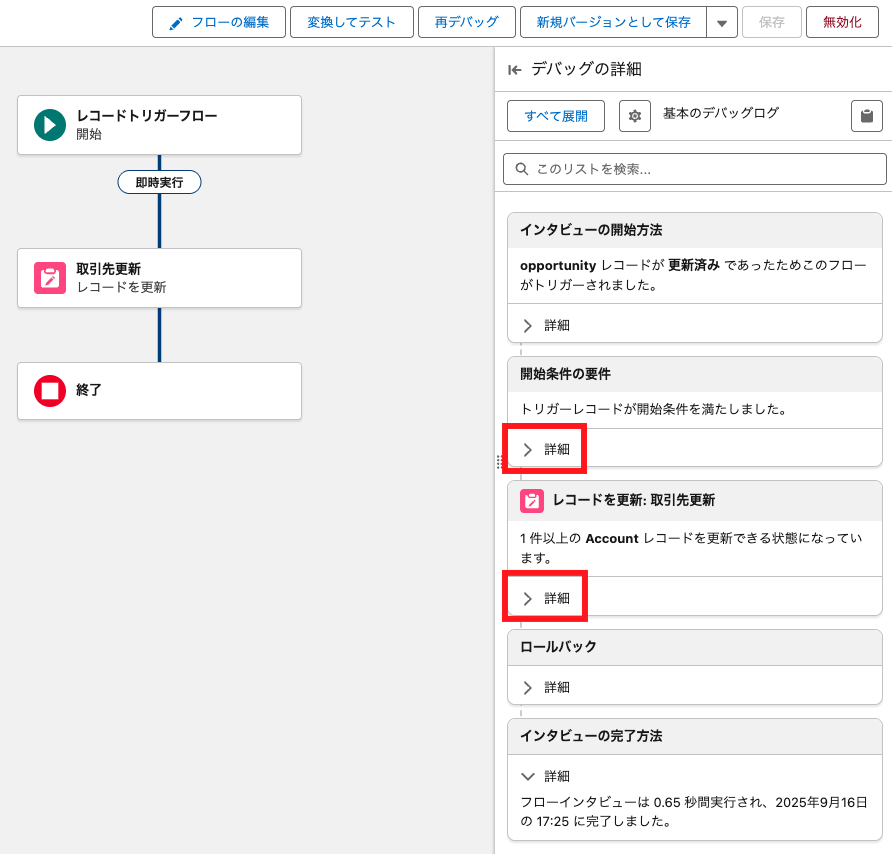892x854 pixels.
Task: Click the clipboard copy log icon
Action: tap(866, 116)
